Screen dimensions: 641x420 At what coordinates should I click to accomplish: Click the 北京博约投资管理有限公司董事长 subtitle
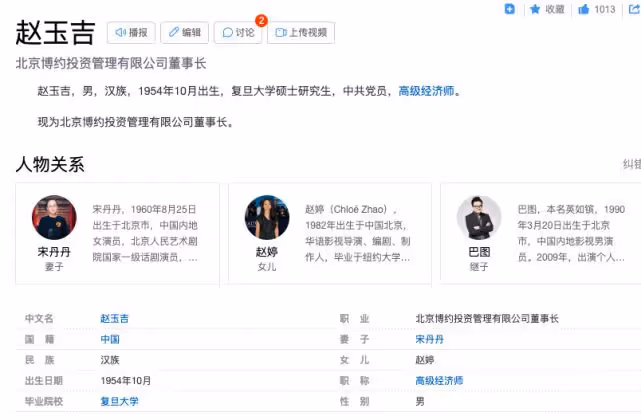pyautogui.click(x=111, y=63)
